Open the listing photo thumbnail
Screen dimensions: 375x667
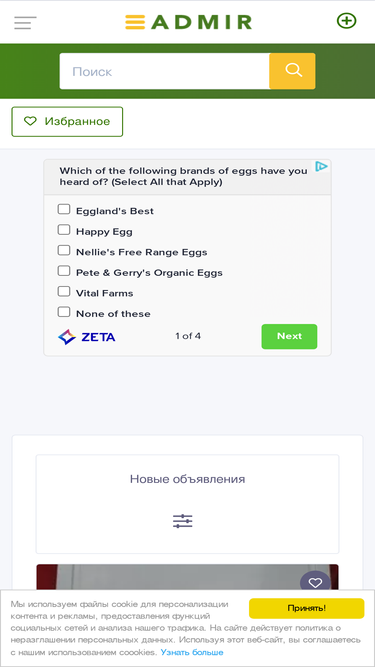point(188,577)
